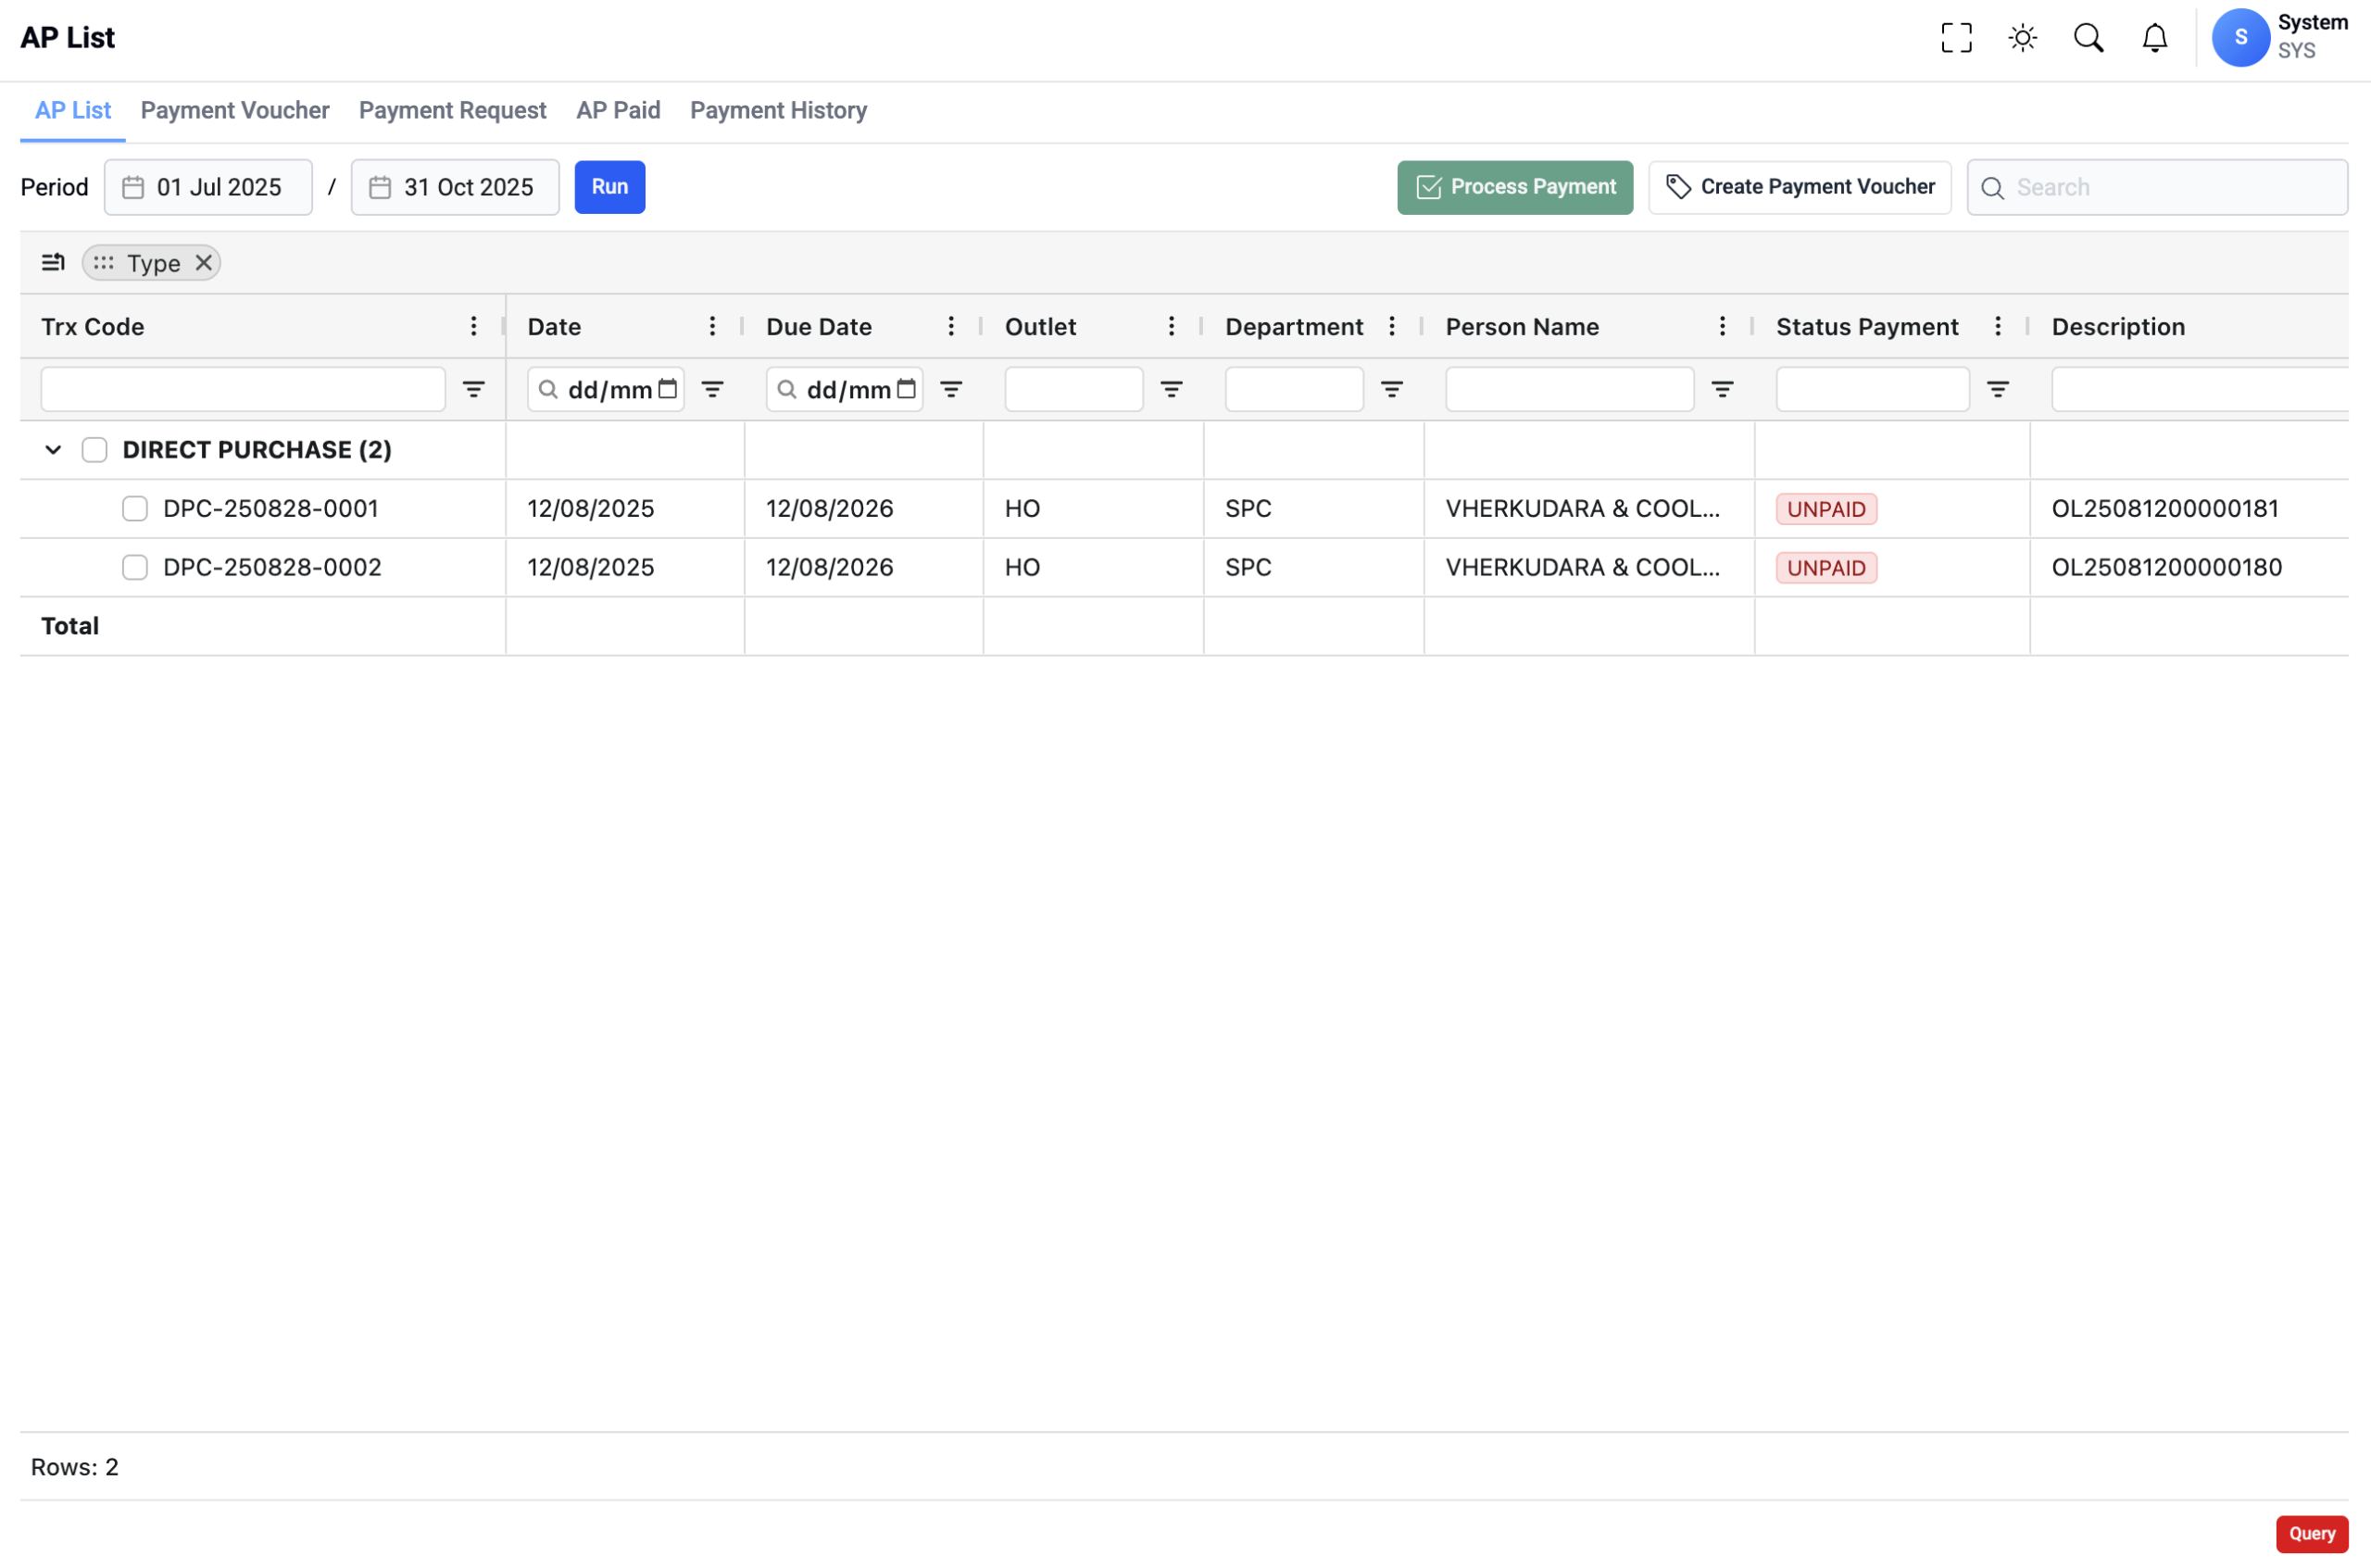
Task: Select row DPC-250828-0002 checkbox
Action: (x=135, y=568)
